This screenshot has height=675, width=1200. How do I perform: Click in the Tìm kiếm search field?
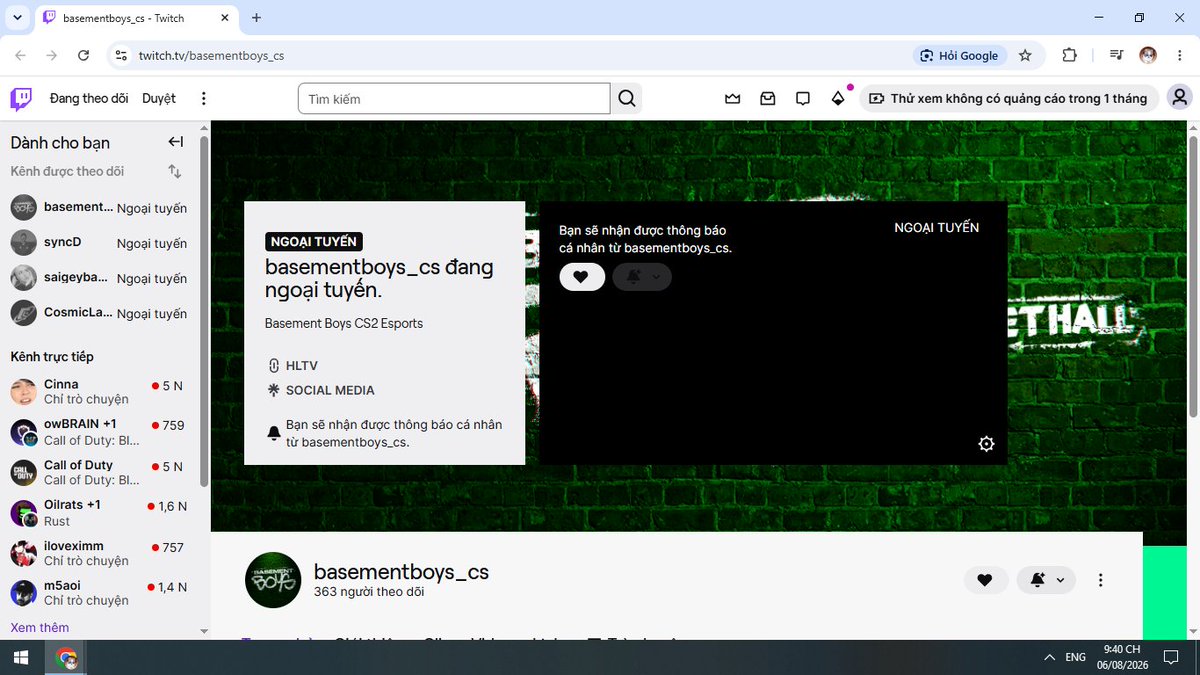[454, 98]
